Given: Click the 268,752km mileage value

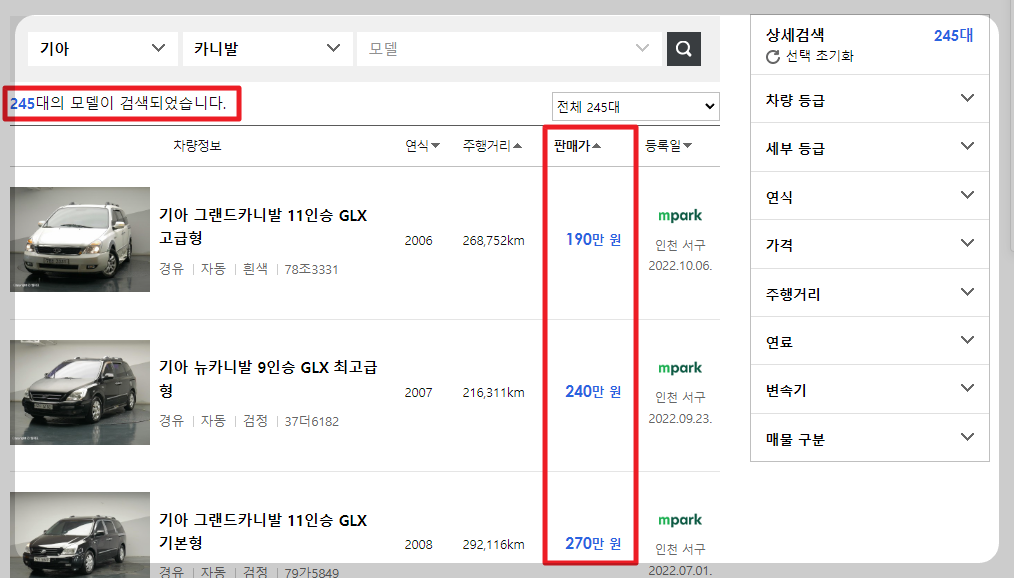Looking at the screenshot, I should click(493, 241).
